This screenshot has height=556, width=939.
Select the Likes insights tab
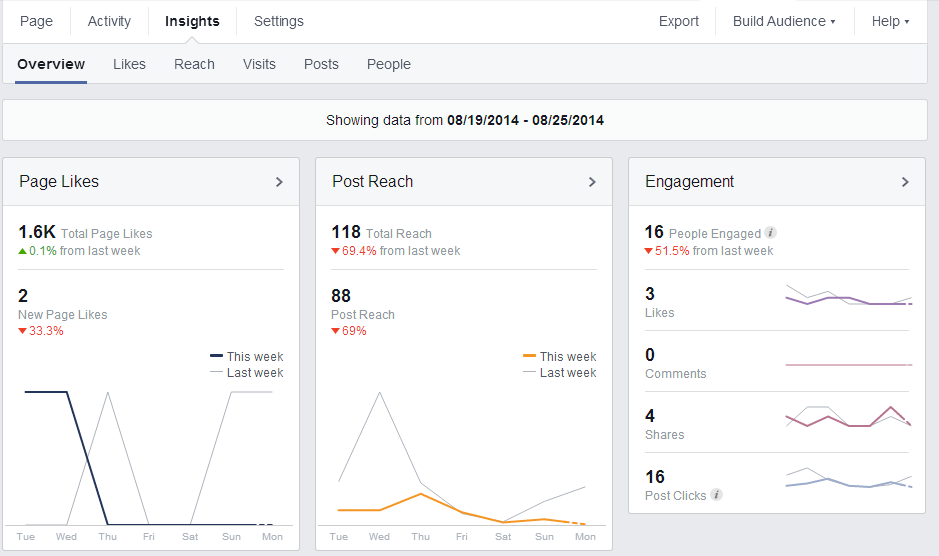click(x=129, y=64)
